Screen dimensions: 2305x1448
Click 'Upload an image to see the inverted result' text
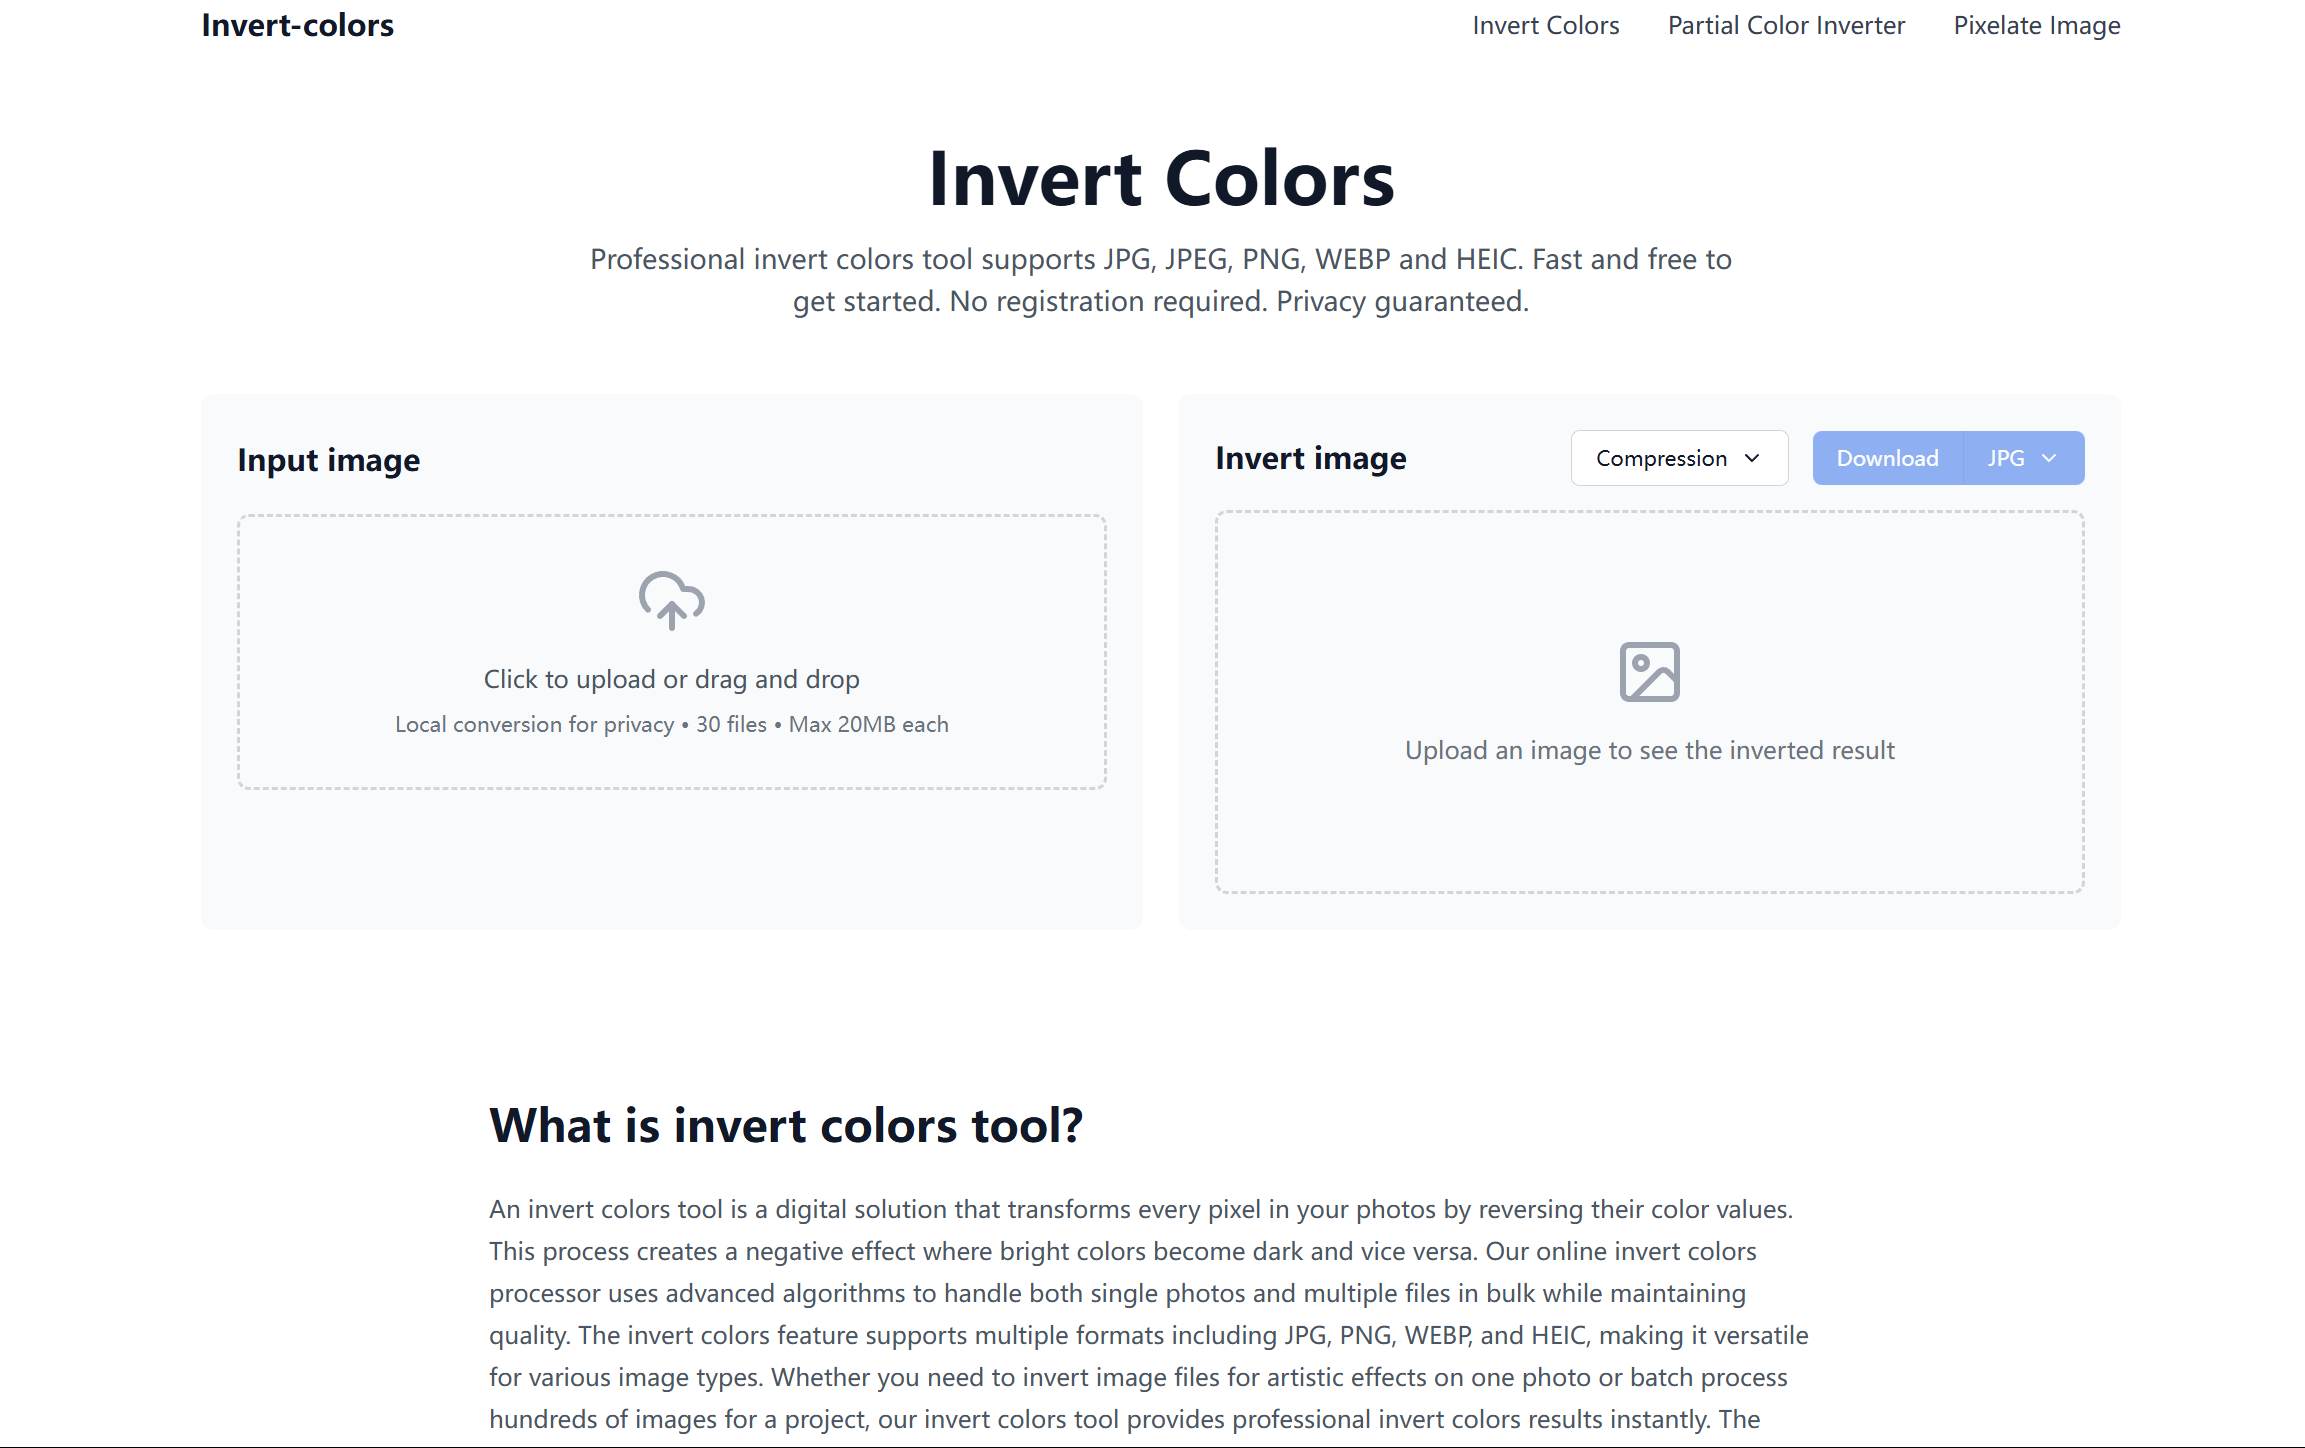point(1650,750)
